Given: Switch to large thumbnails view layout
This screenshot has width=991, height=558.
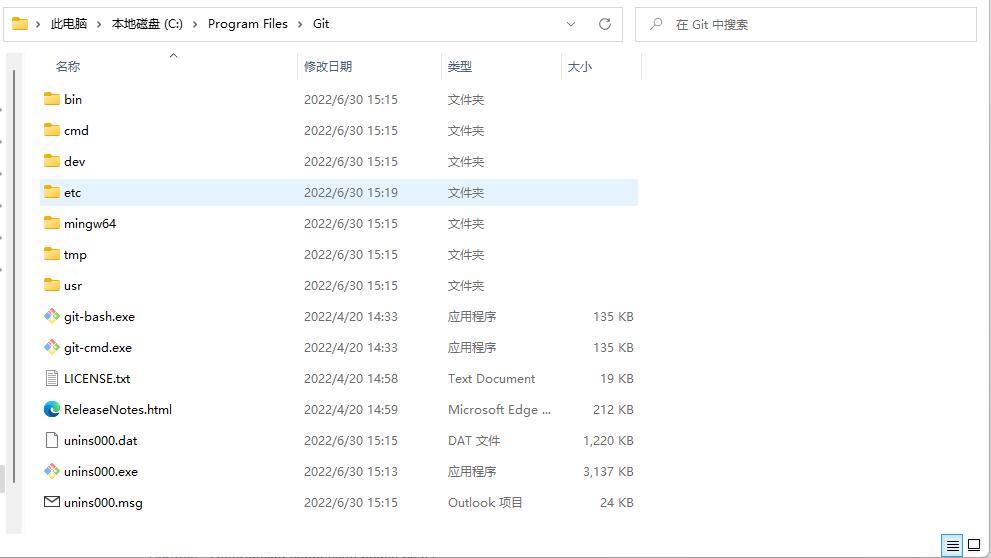Looking at the screenshot, I should click(x=974, y=545).
